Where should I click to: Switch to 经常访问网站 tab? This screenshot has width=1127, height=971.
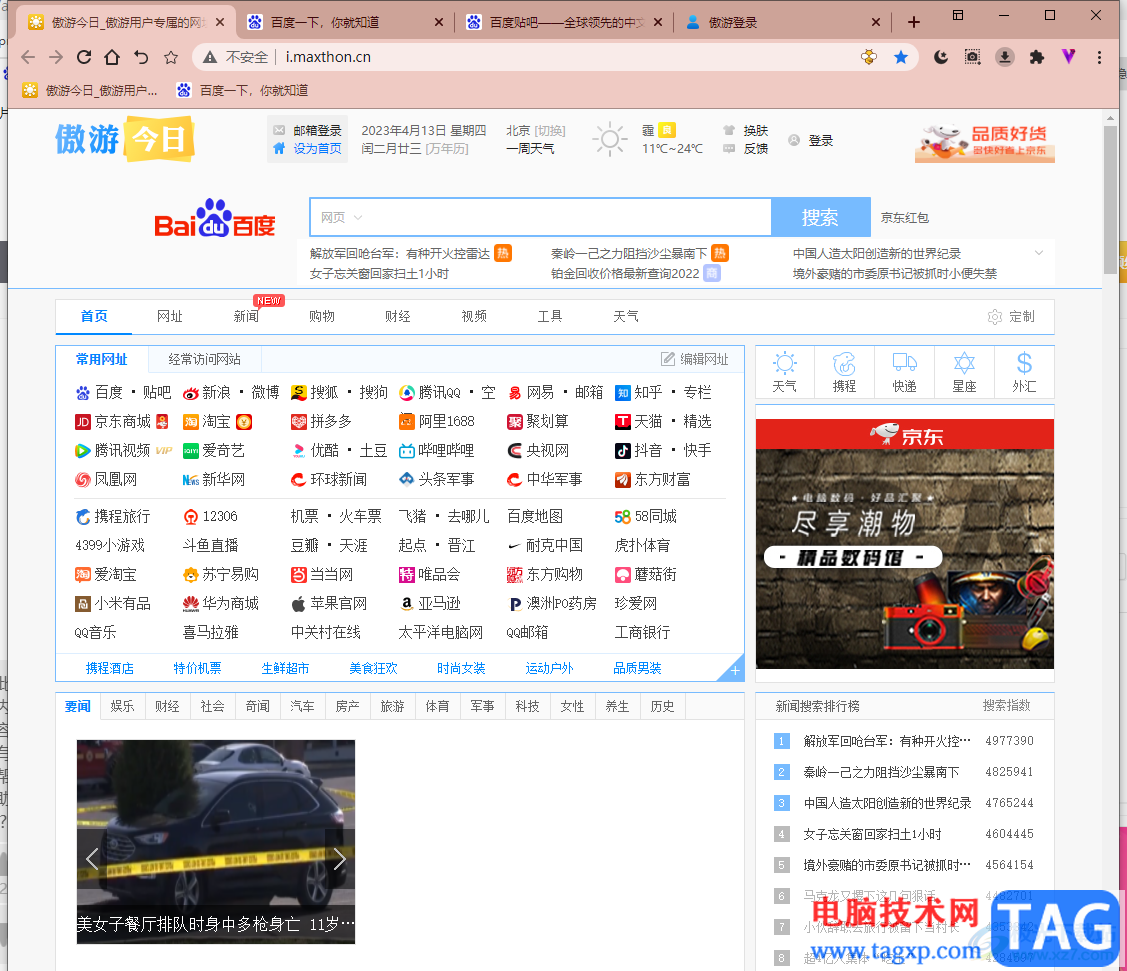pyautogui.click(x=204, y=359)
